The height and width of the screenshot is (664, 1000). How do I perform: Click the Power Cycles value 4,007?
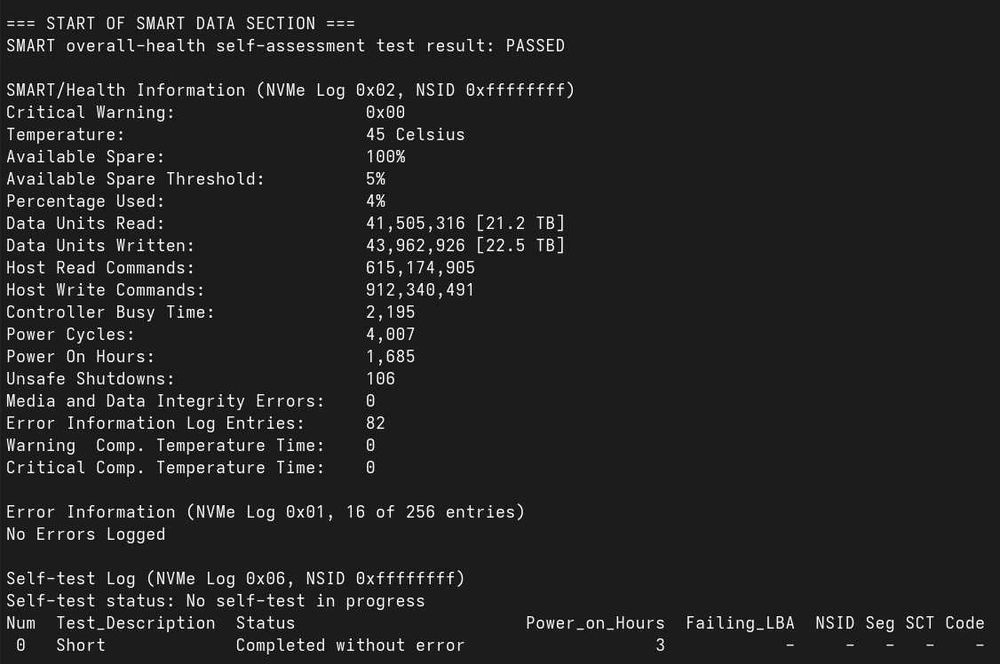tap(390, 334)
